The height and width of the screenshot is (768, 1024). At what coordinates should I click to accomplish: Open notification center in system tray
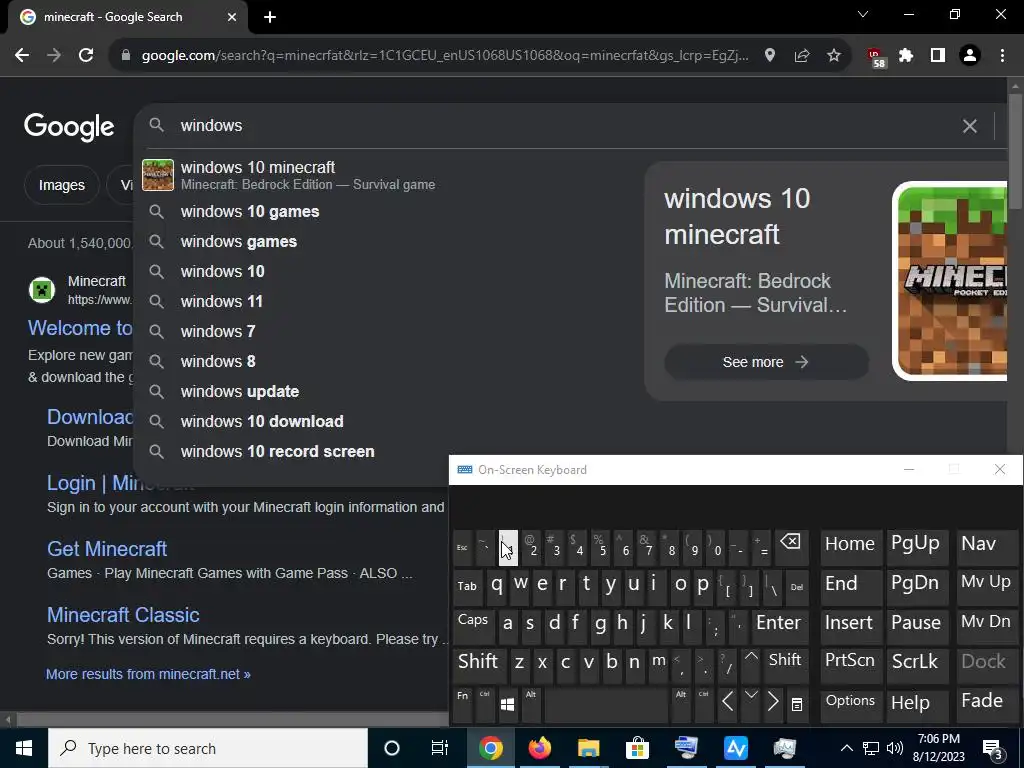(x=993, y=748)
